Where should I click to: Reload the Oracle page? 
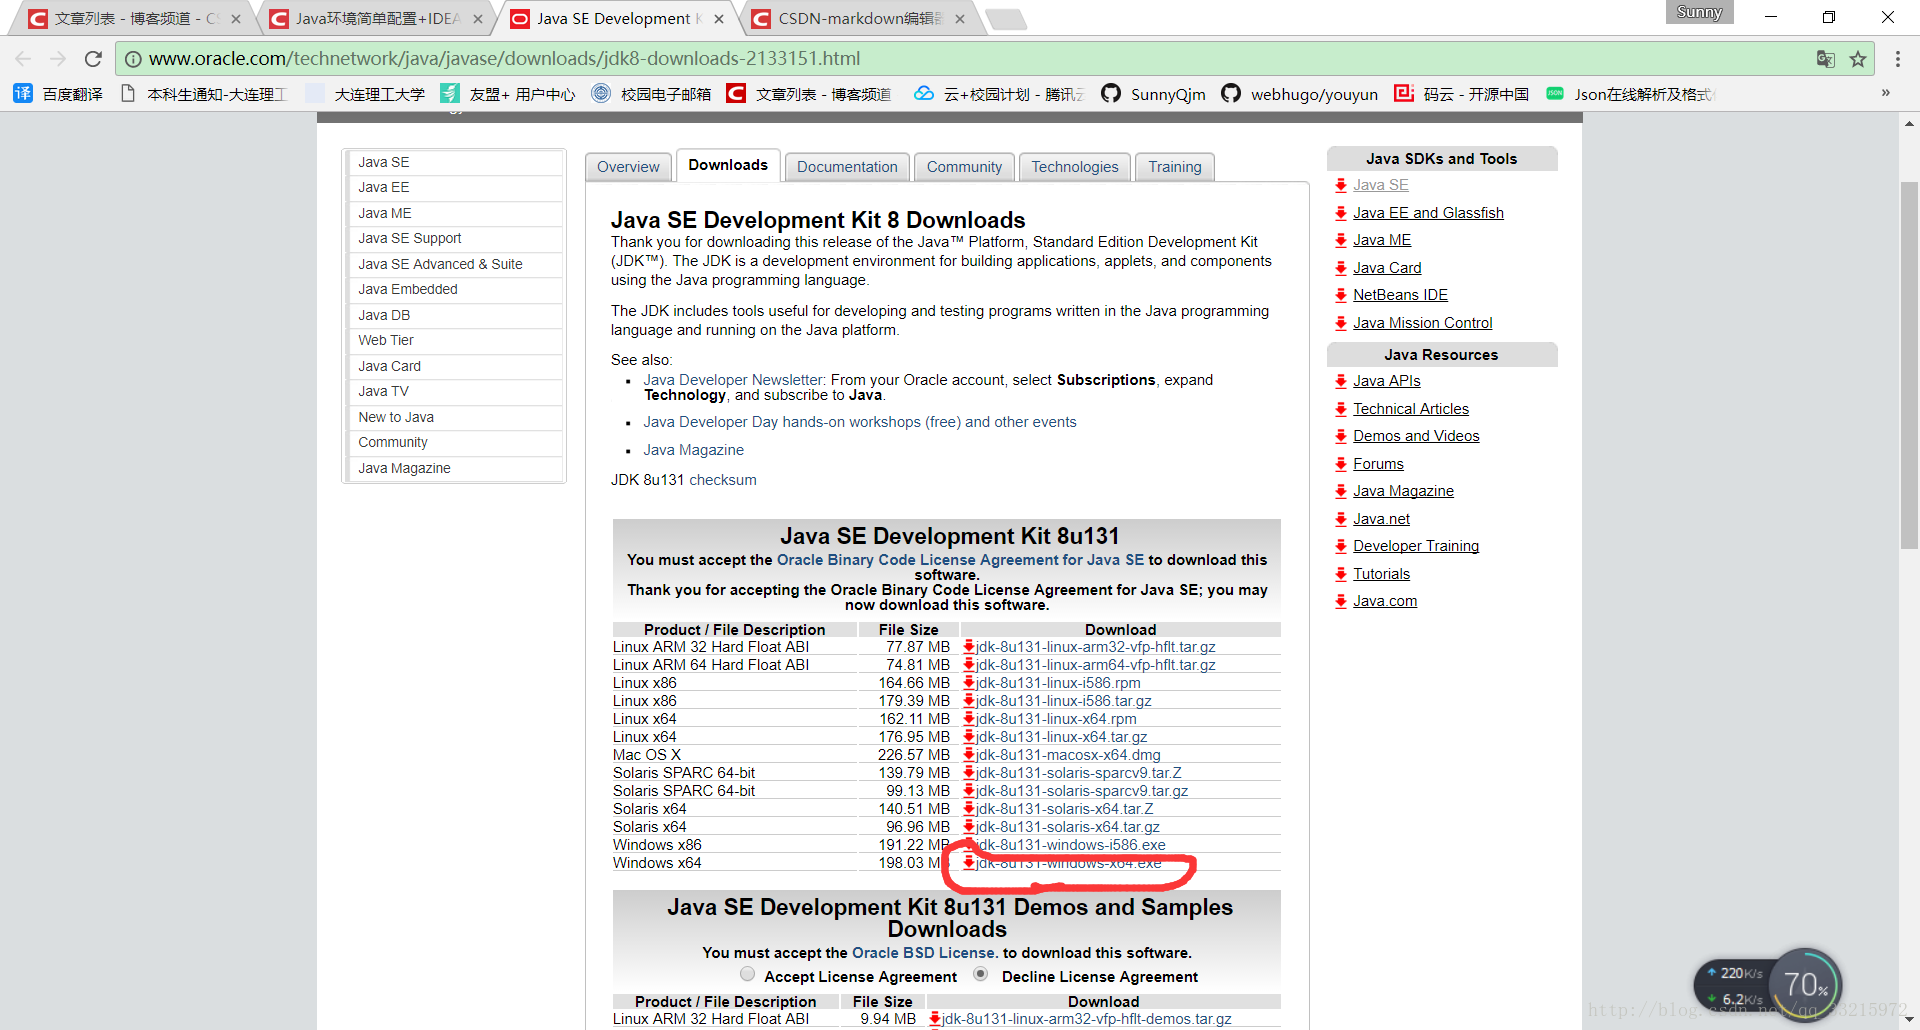click(x=93, y=59)
